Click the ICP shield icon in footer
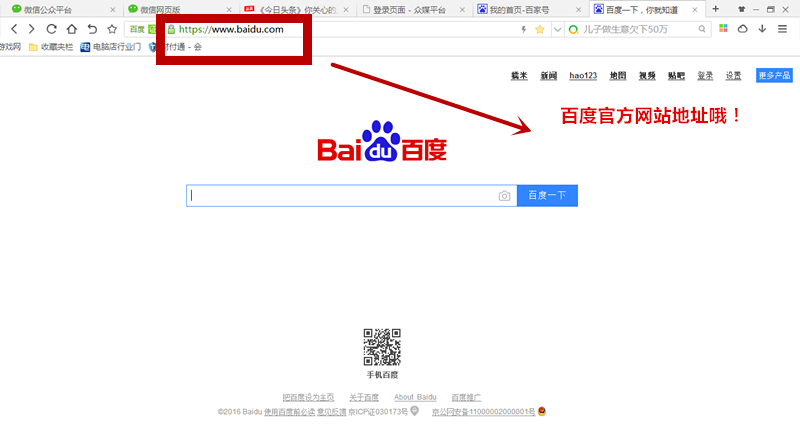The image size is (800, 430). [415, 411]
